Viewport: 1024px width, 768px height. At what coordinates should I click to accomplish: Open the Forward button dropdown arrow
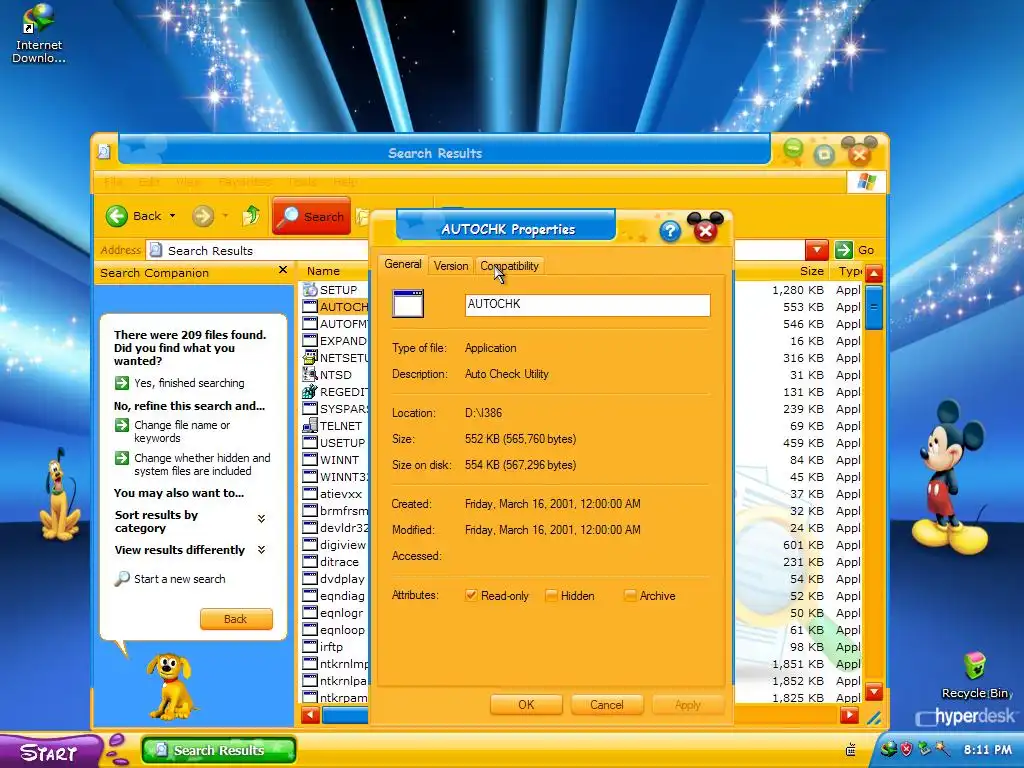pos(225,216)
